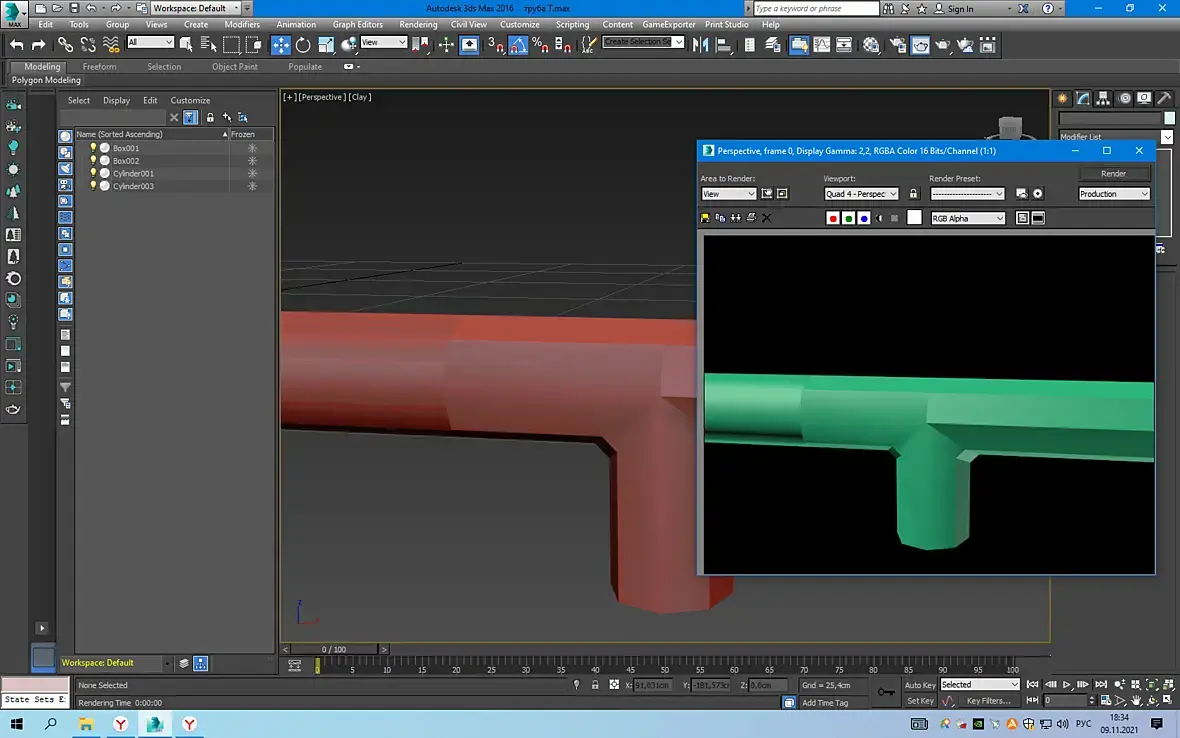1180x738 pixels.
Task: Toggle the red channel in render window
Action: 833,218
